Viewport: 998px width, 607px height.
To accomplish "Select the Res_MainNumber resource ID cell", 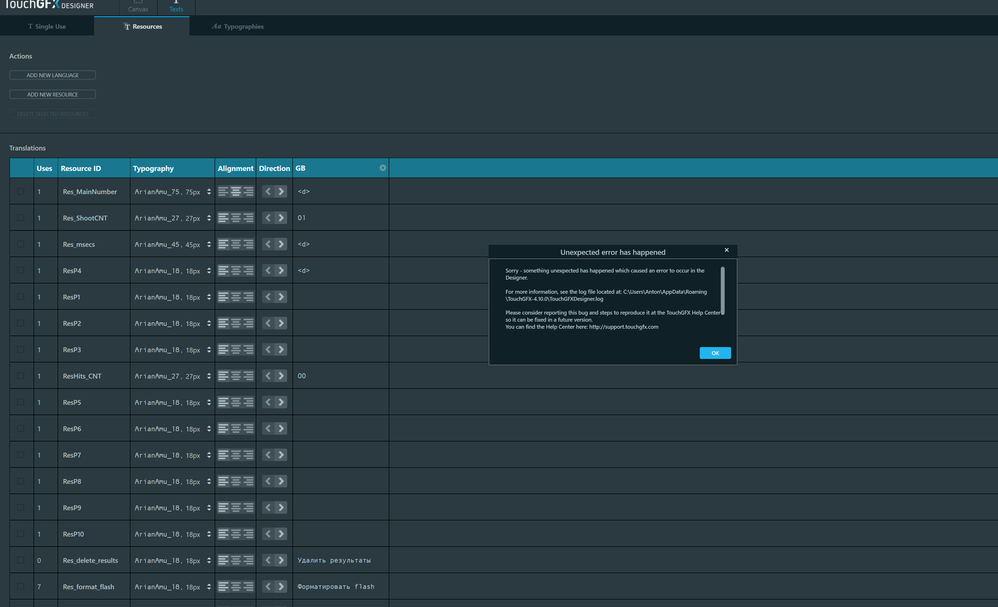I will click(94, 192).
